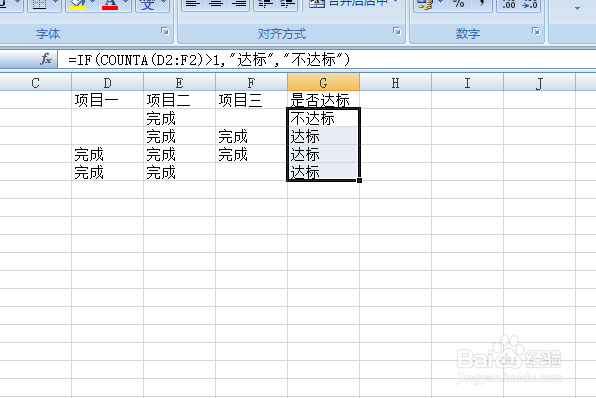Click the merge and center button
This screenshot has width=596, height=398.
coord(348,4)
